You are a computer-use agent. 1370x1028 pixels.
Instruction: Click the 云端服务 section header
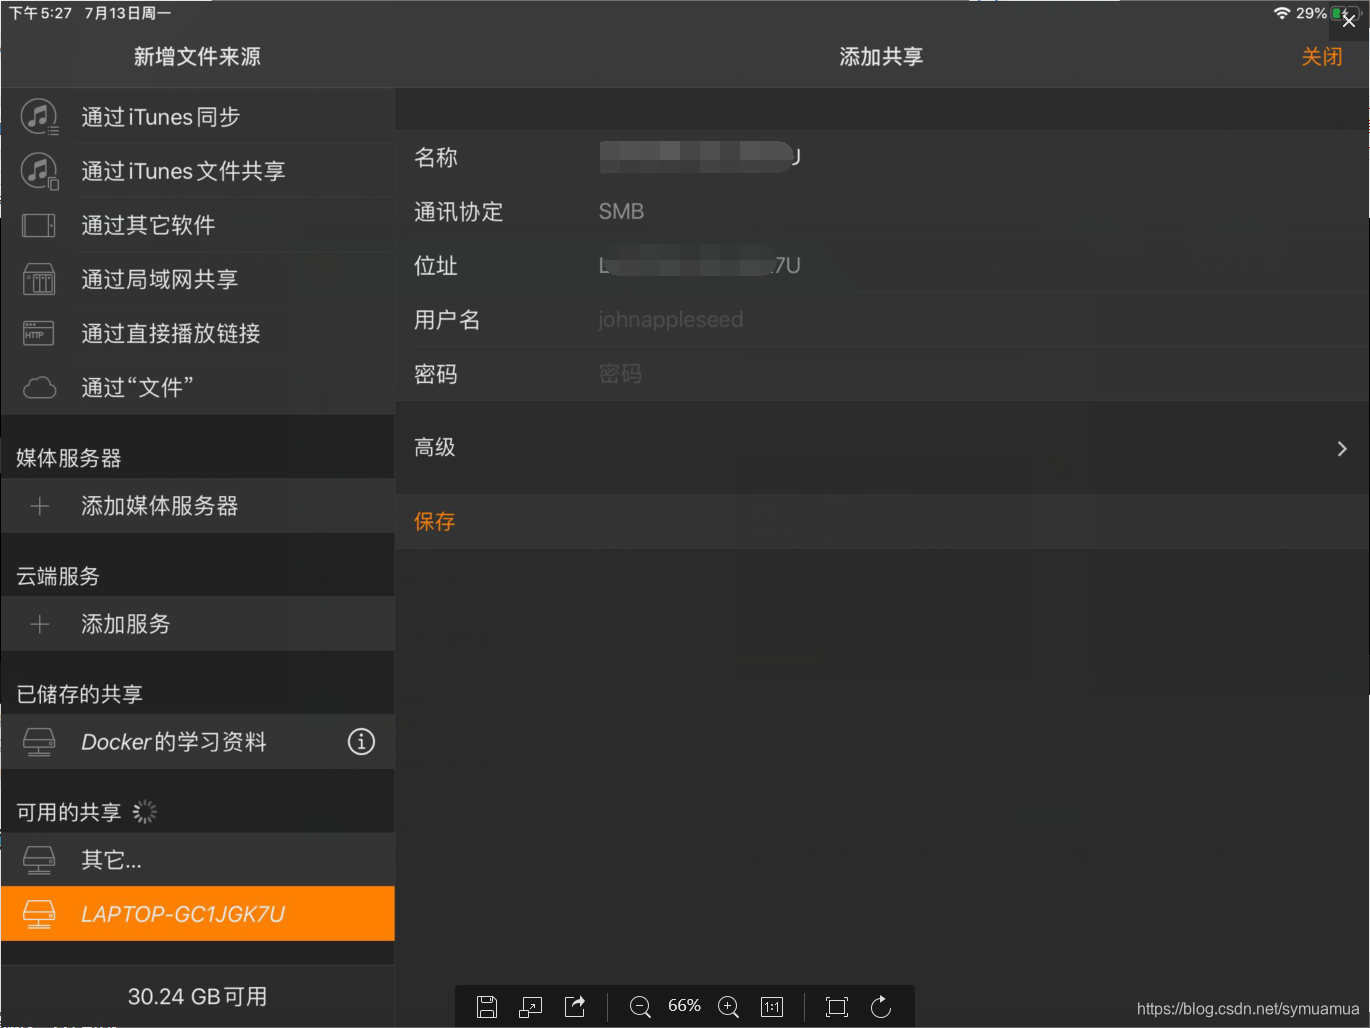pos(58,576)
